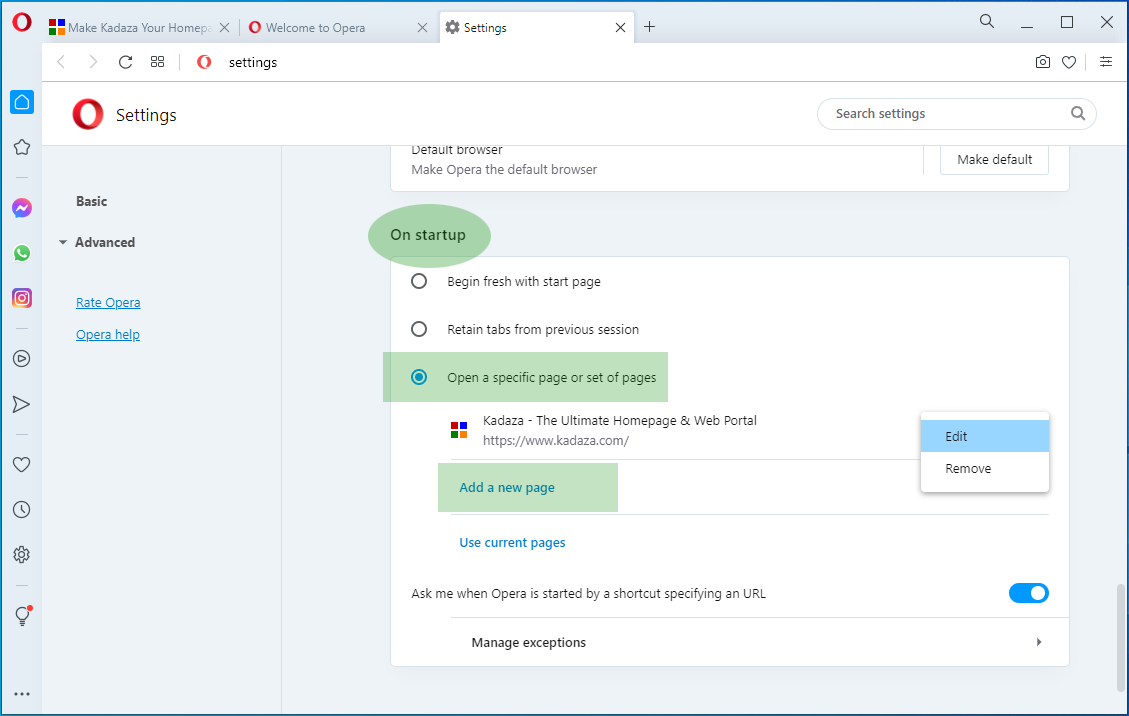Close the Kadaza homepage tab
Screen dimensions: 1129x716
tap(224, 27)
